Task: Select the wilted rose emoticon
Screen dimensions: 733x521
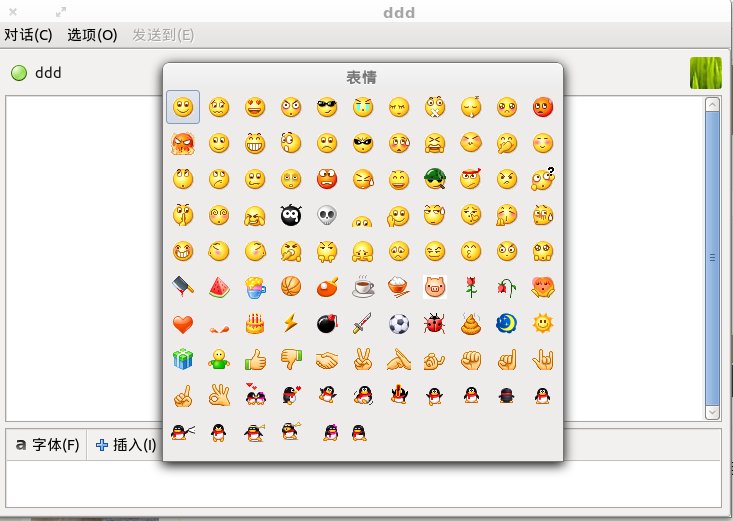Action: [507, 288]
